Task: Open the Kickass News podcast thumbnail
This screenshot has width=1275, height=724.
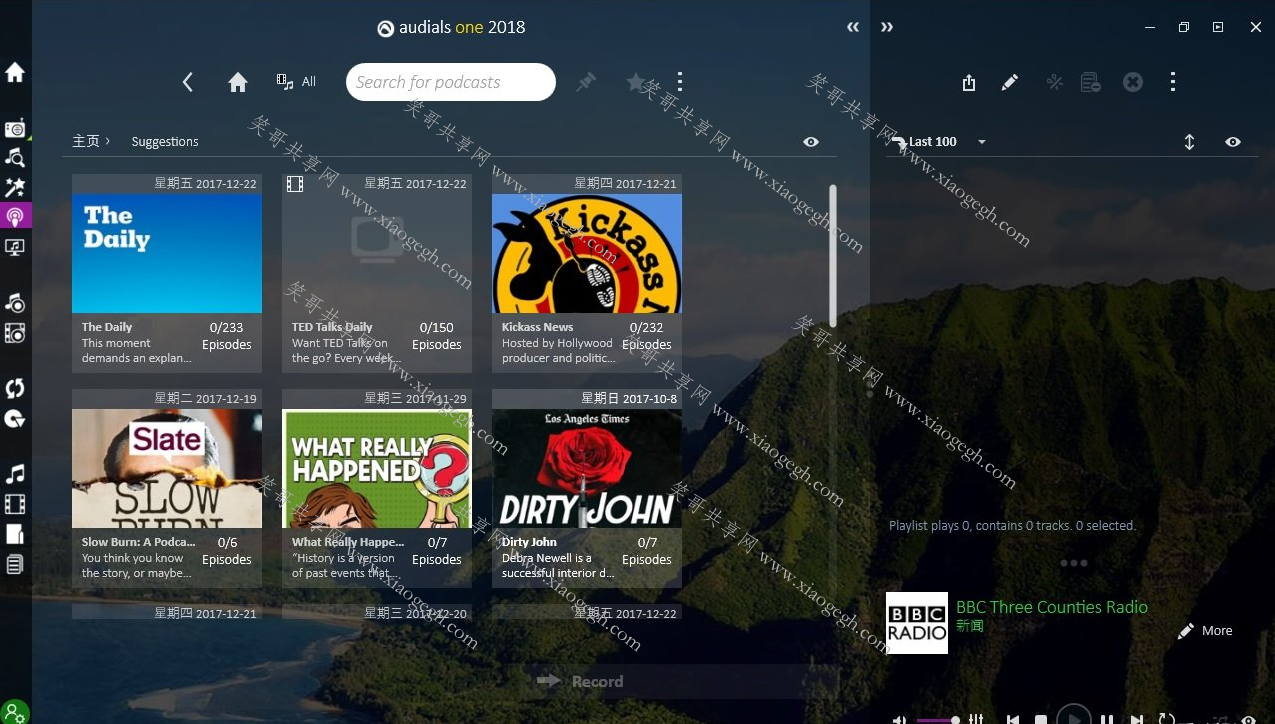Action: 587,253
